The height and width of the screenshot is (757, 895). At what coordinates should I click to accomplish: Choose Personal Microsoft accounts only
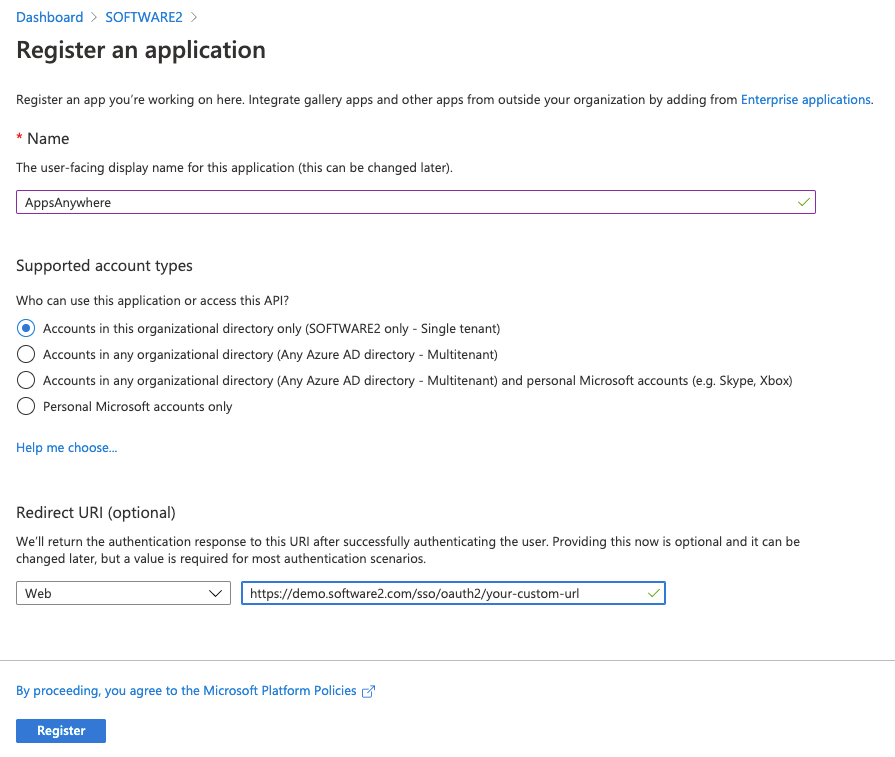pyautogui.click(x=26, y=406)
